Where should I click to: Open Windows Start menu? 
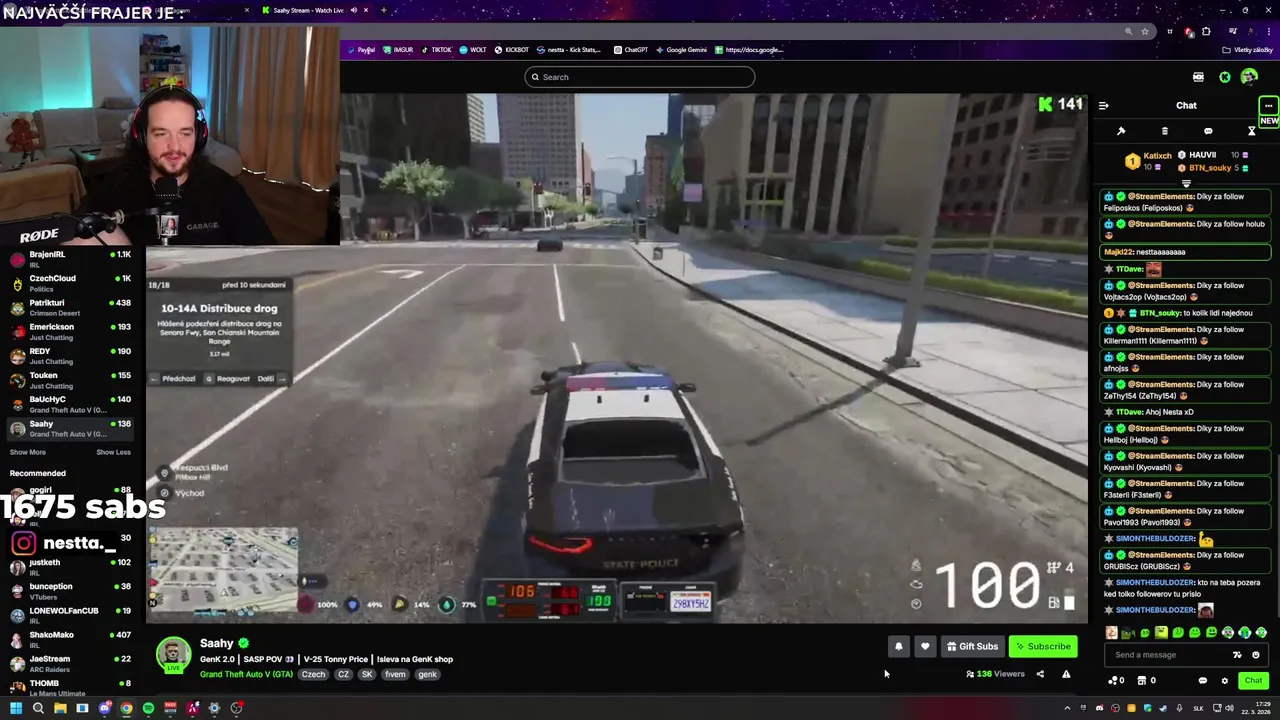pos(16,708)
